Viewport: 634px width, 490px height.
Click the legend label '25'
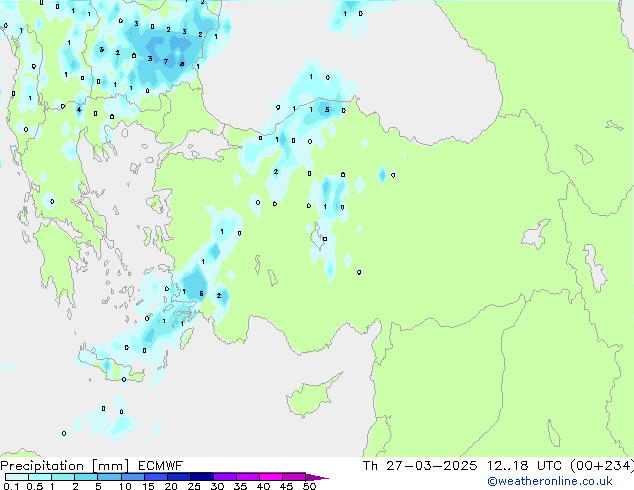coord(194,486)
